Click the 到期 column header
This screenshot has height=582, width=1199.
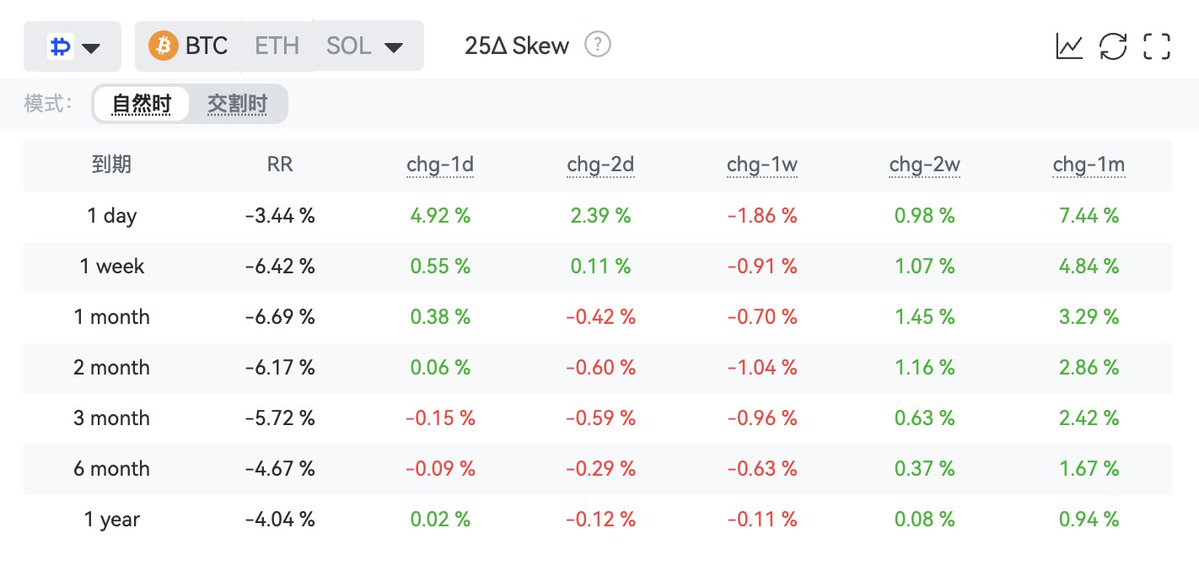112,165
